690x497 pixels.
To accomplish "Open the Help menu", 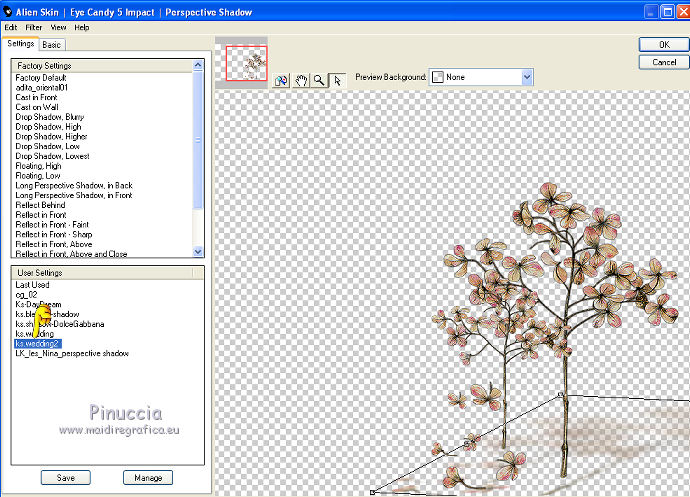I will tap(82, 27).
